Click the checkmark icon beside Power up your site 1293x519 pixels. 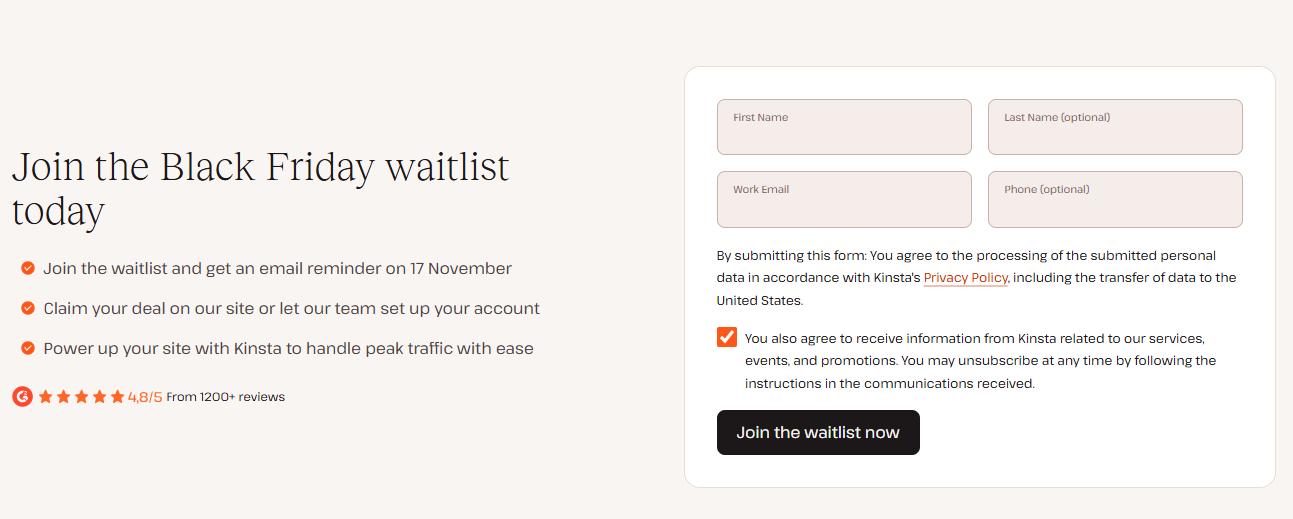point(28,348)
